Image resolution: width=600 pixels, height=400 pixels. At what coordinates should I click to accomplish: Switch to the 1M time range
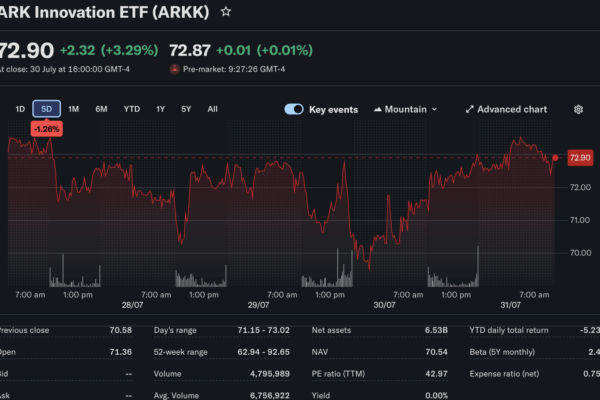click(73, 109)
